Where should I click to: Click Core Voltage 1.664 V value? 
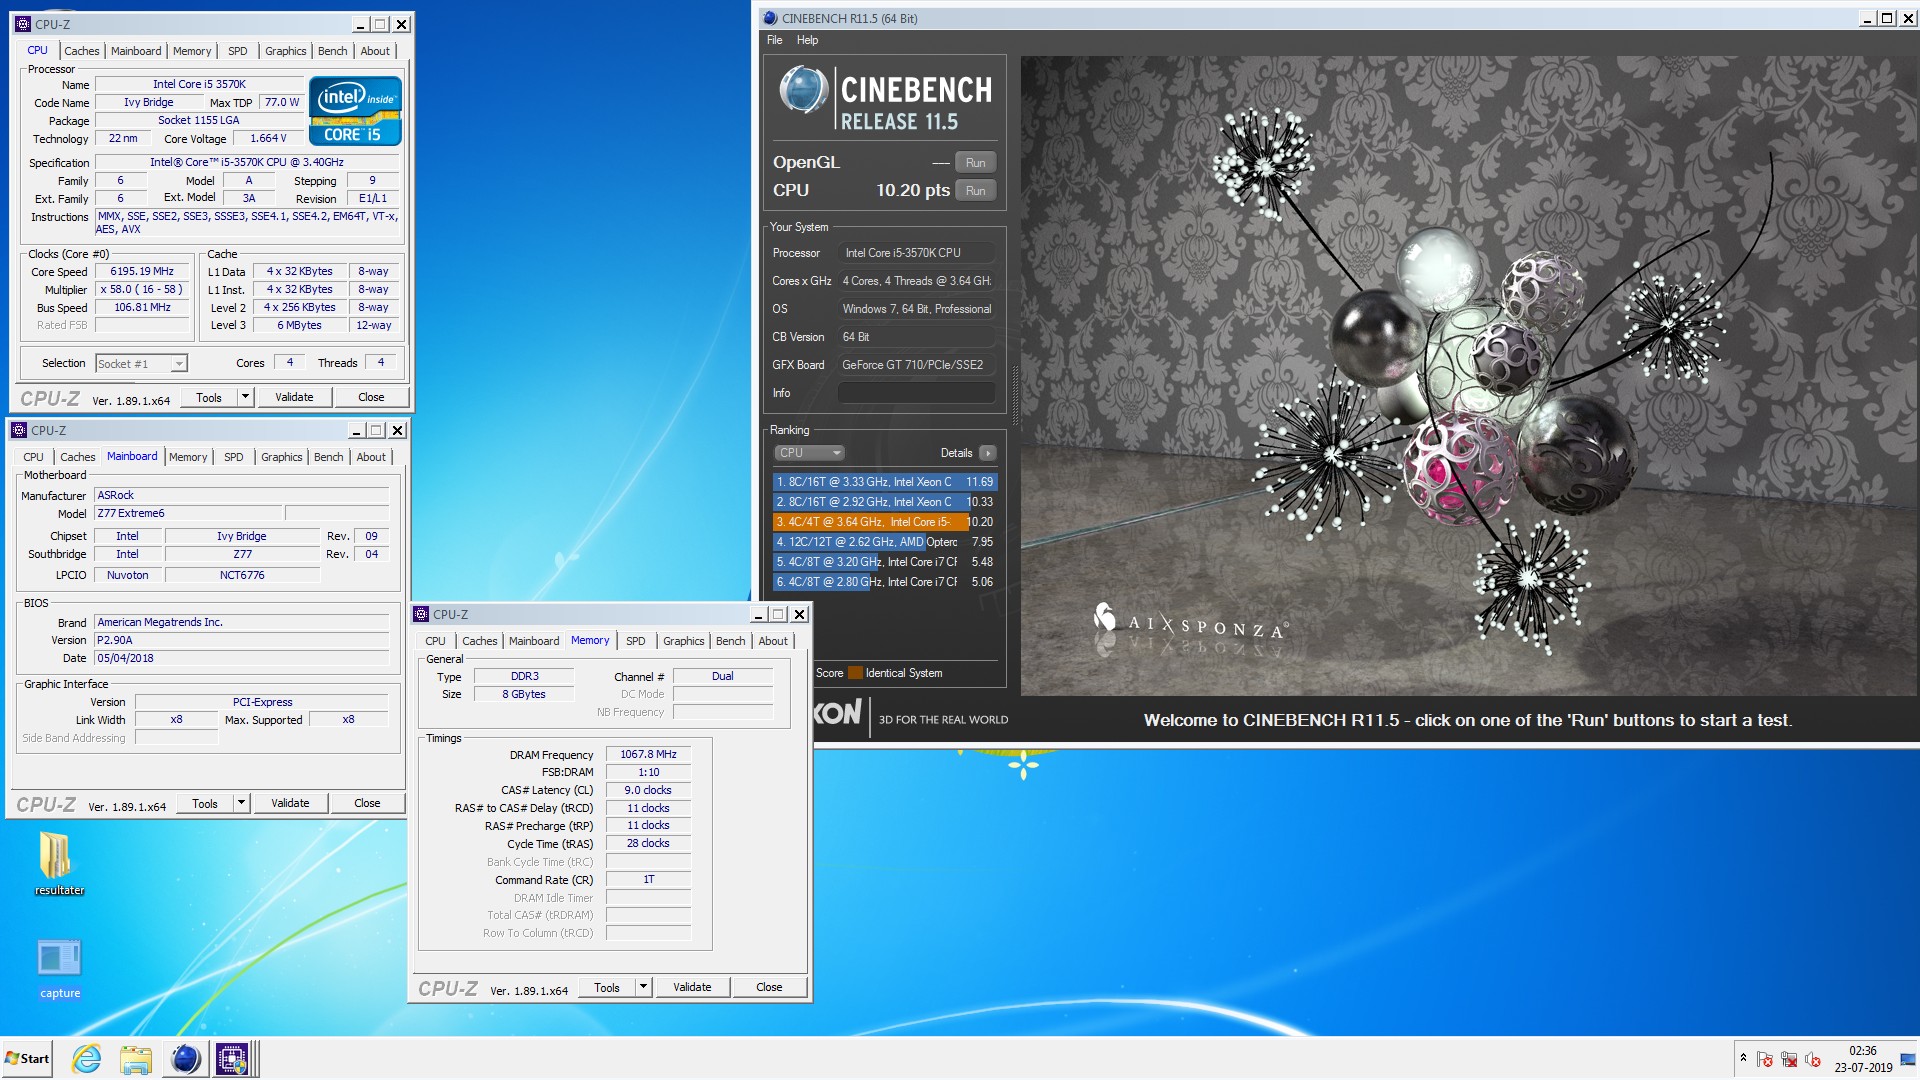click(268, 138)
